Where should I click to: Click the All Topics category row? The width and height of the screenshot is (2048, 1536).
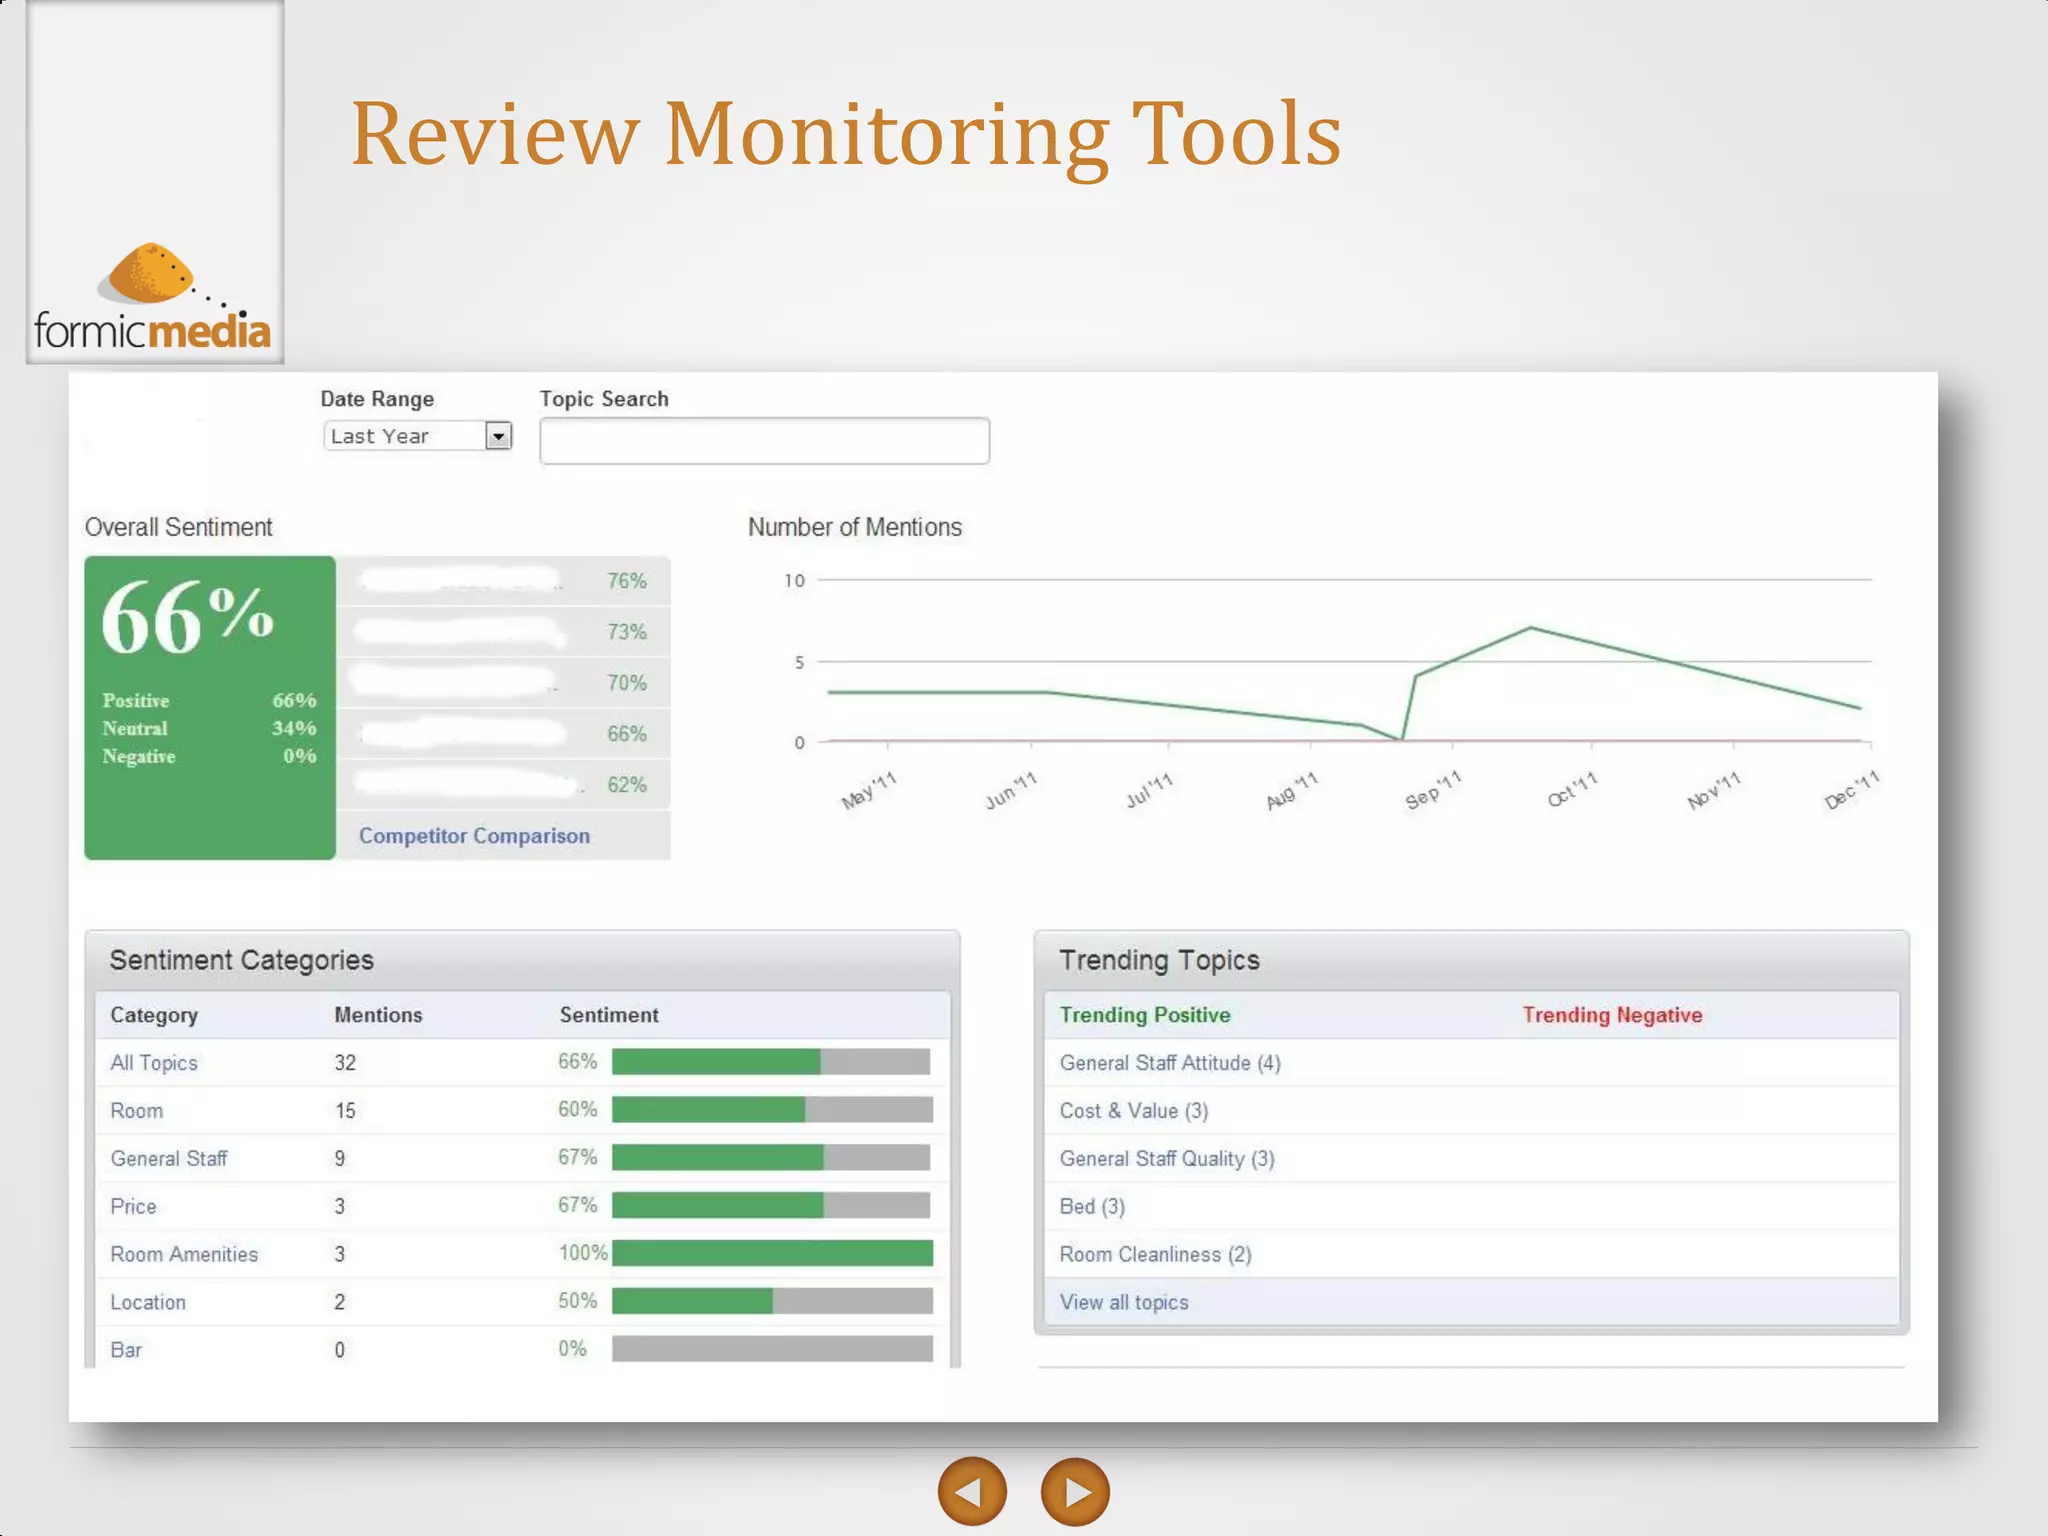coord(522,1062)
